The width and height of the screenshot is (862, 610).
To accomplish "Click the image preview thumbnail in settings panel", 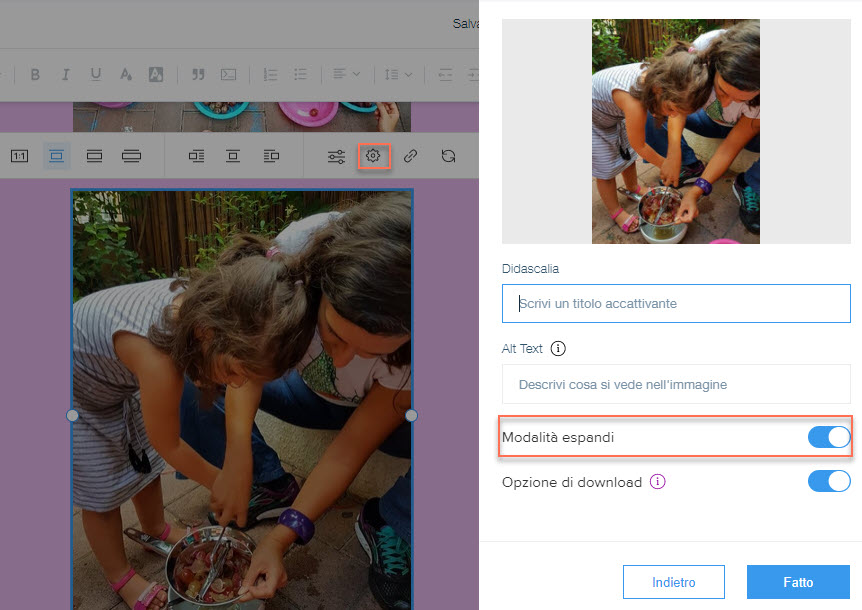I will tap(676, 131).
